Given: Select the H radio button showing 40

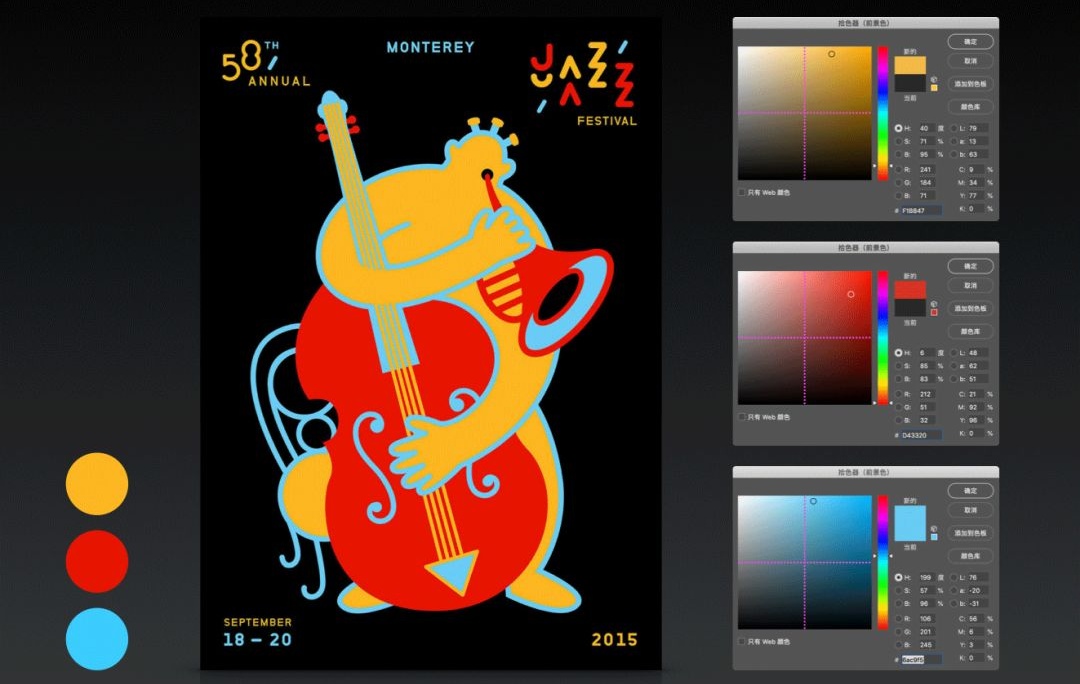Looking at the screenshot, I should 898,128.
